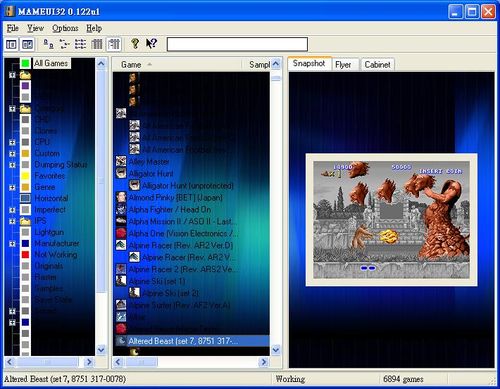Select Alpine Ski (set 1) entry
500x389 pixels.
157,281
